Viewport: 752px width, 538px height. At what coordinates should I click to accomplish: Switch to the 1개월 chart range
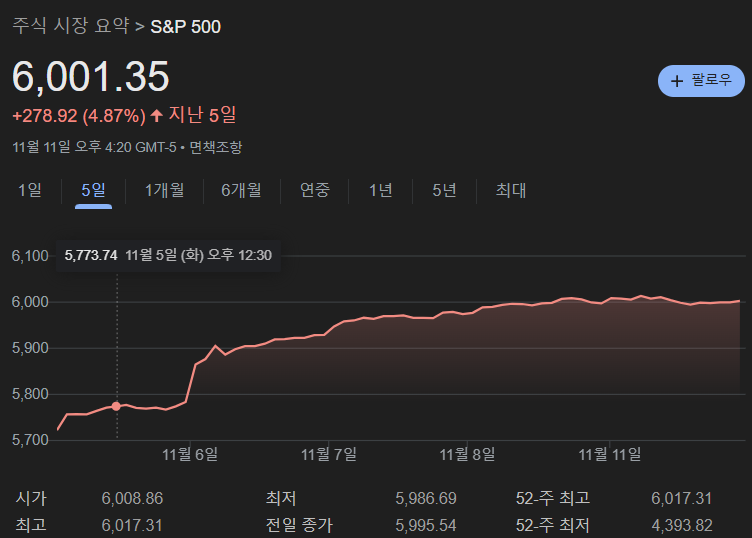coord(164,190)
